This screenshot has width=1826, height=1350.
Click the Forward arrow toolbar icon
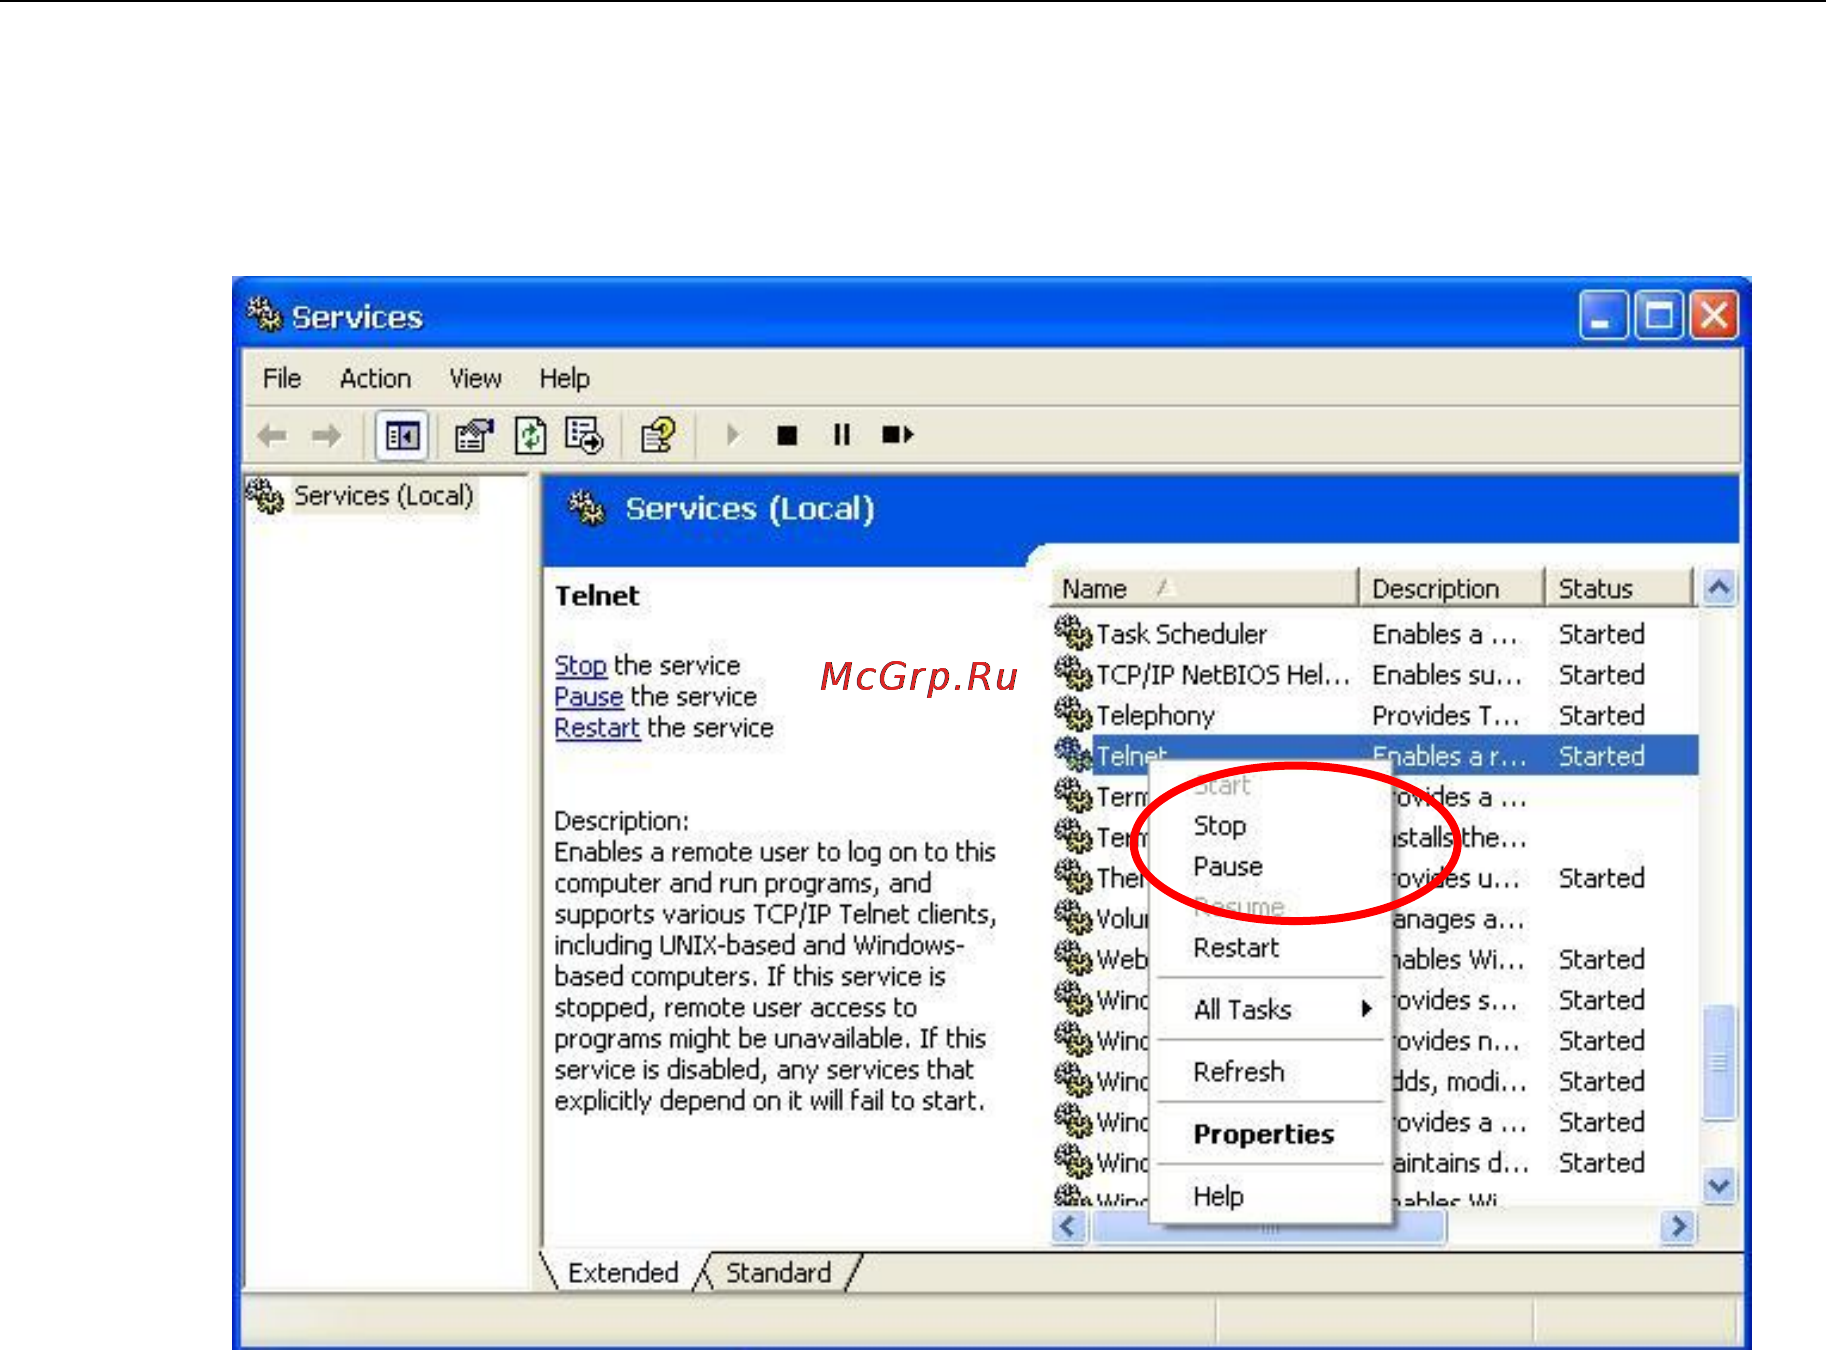click(326, 436)
